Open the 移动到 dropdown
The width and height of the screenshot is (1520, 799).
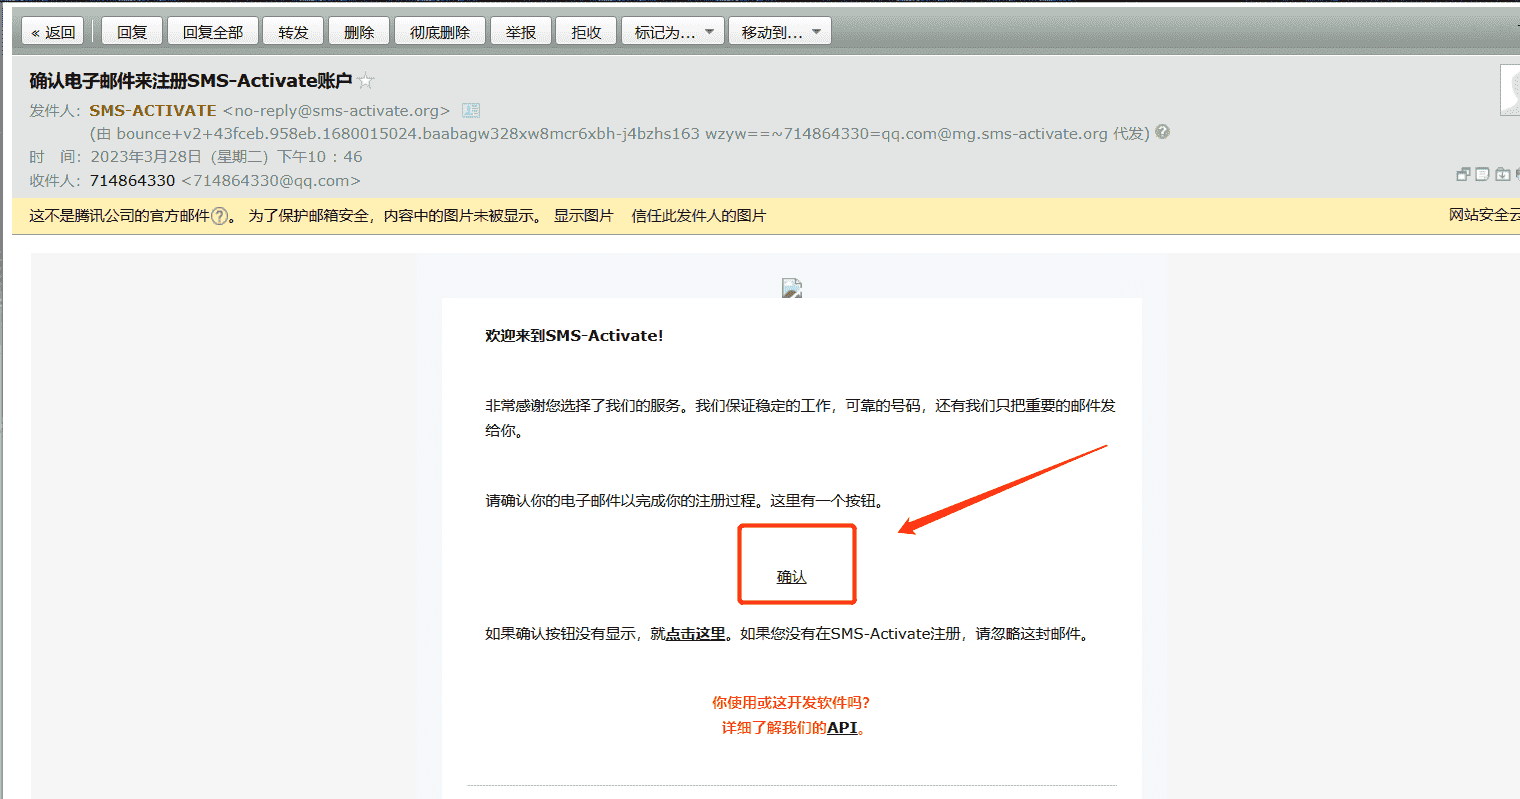(780, 32)
